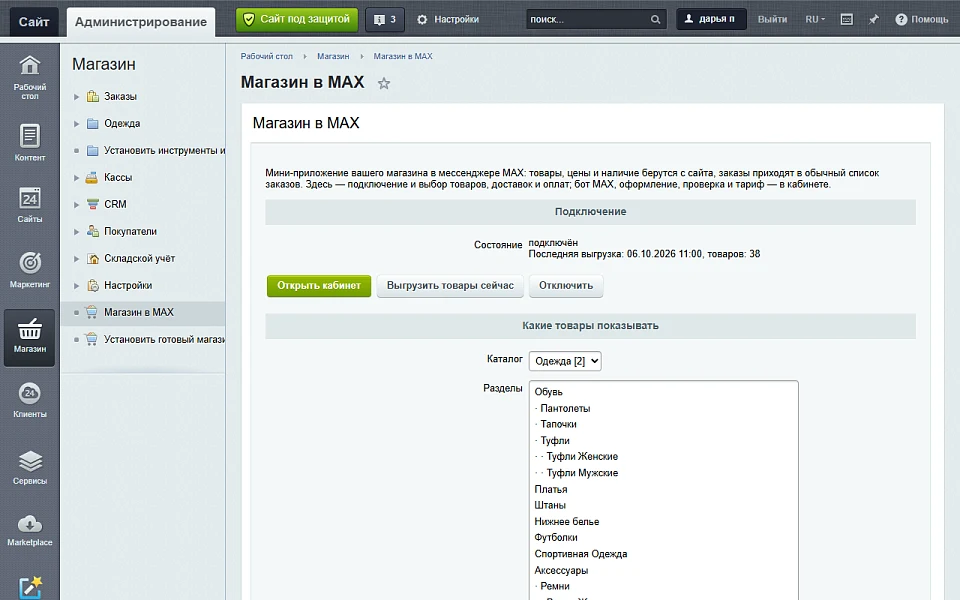Viewport: 960px width, 600px height.
Task: Open the Магазин basket sidebar section
Action: [29, 337]
